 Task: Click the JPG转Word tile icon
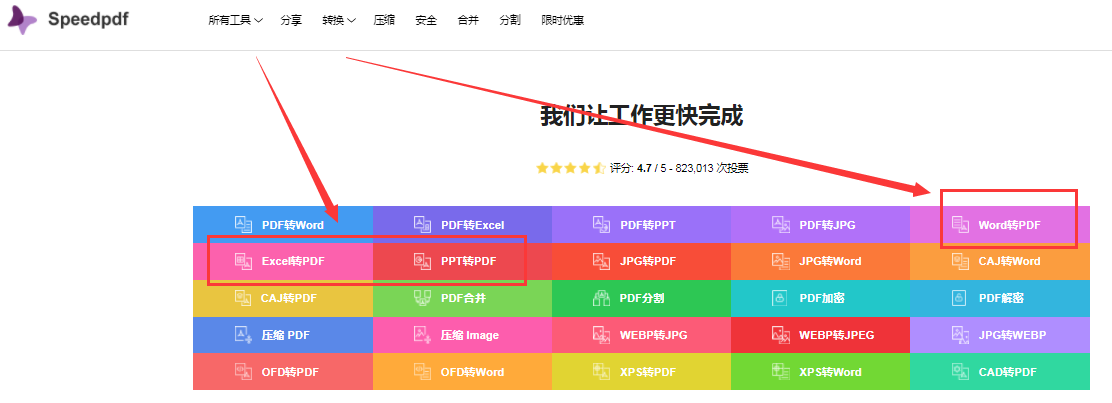coord(781,261)
